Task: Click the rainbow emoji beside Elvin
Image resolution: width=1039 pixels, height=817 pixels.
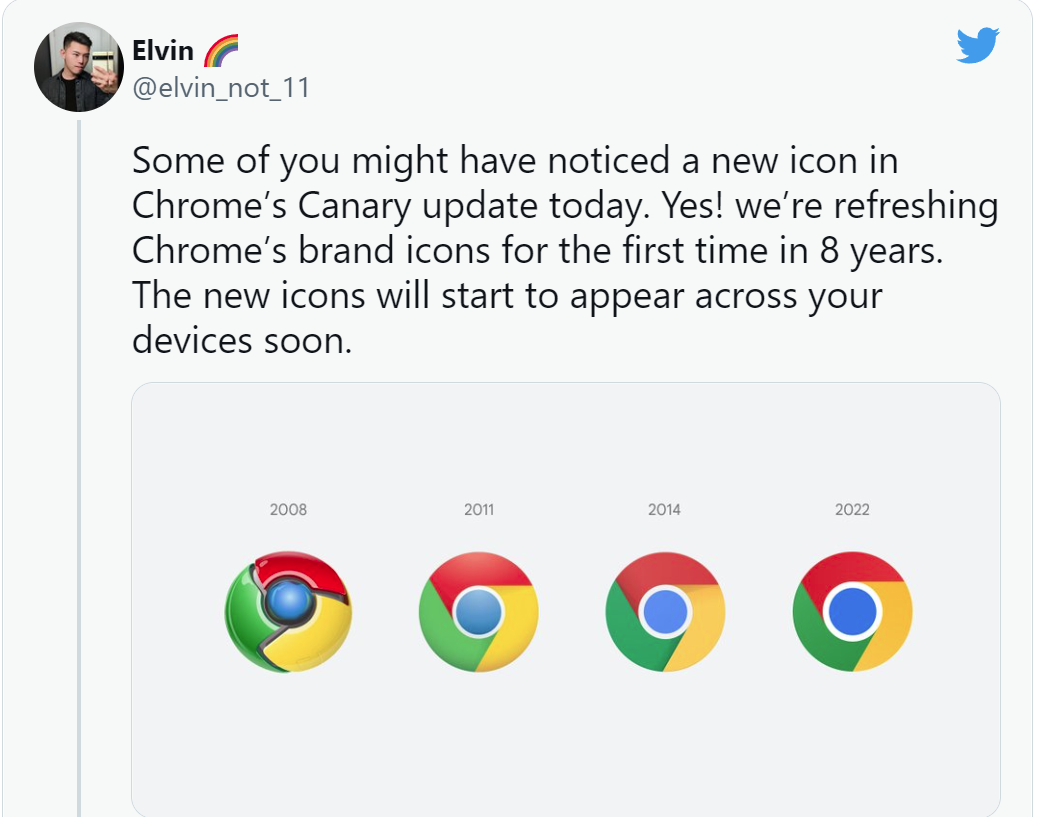Action: (220, 49)
